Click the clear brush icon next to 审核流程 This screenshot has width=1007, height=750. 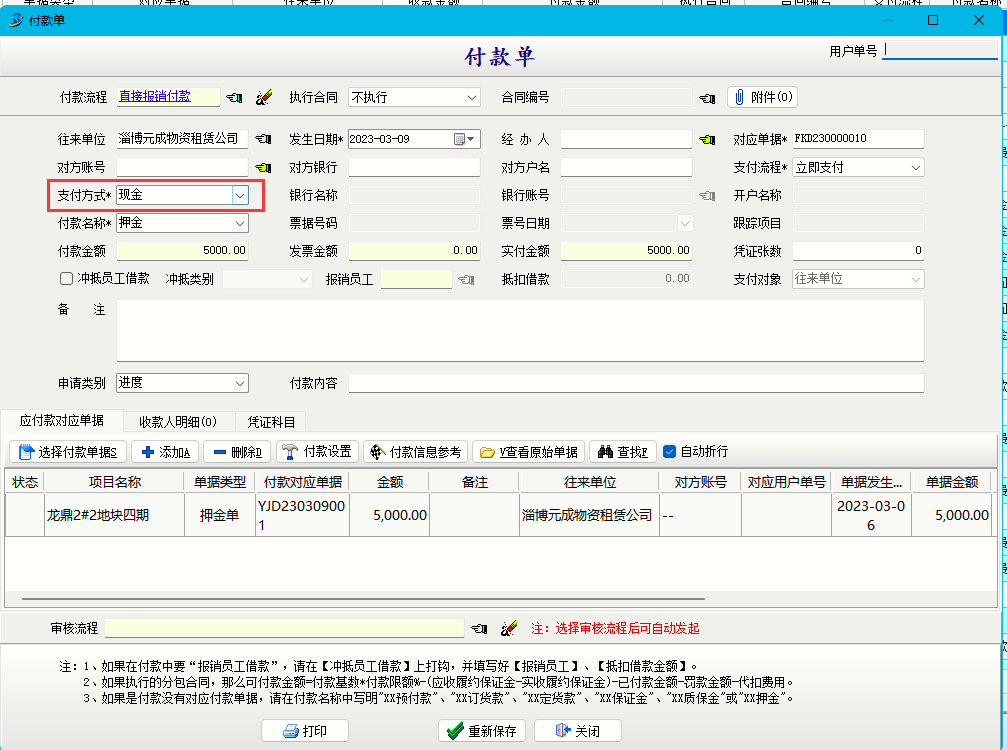point(509,628)
